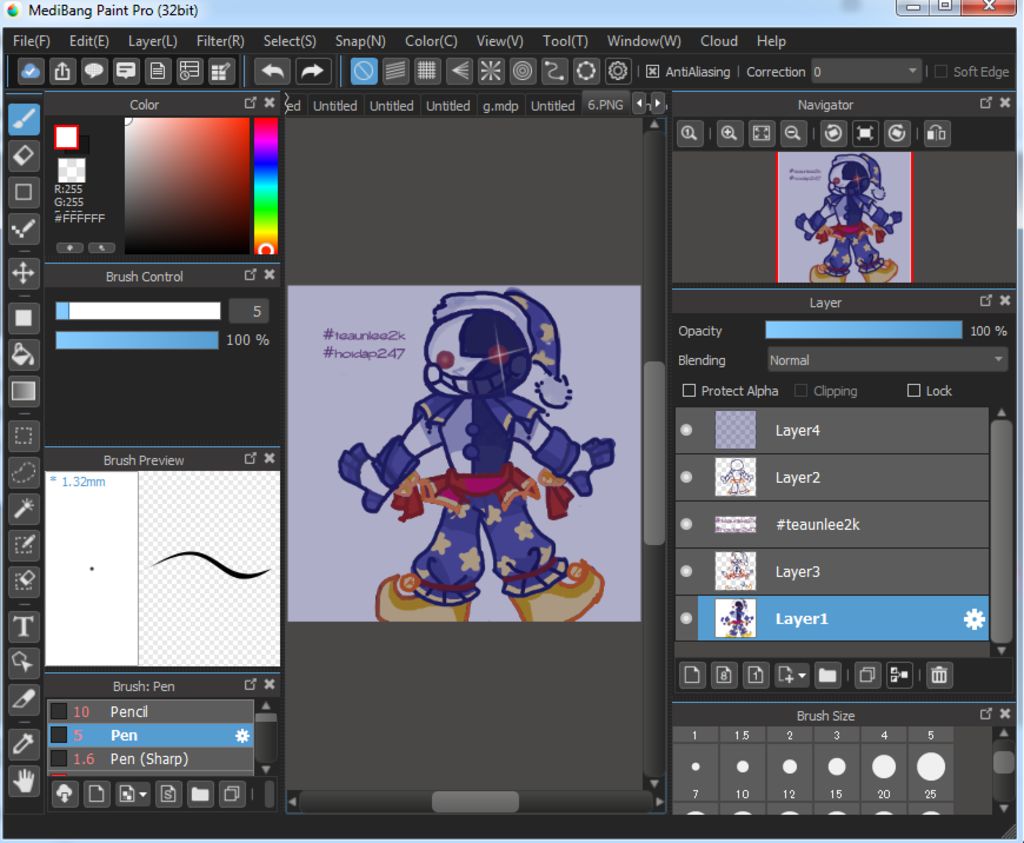Screen dimensions: 1024x843
Task: Toggle the AntiAliasing checkbox
Action: tap(652, 72)
